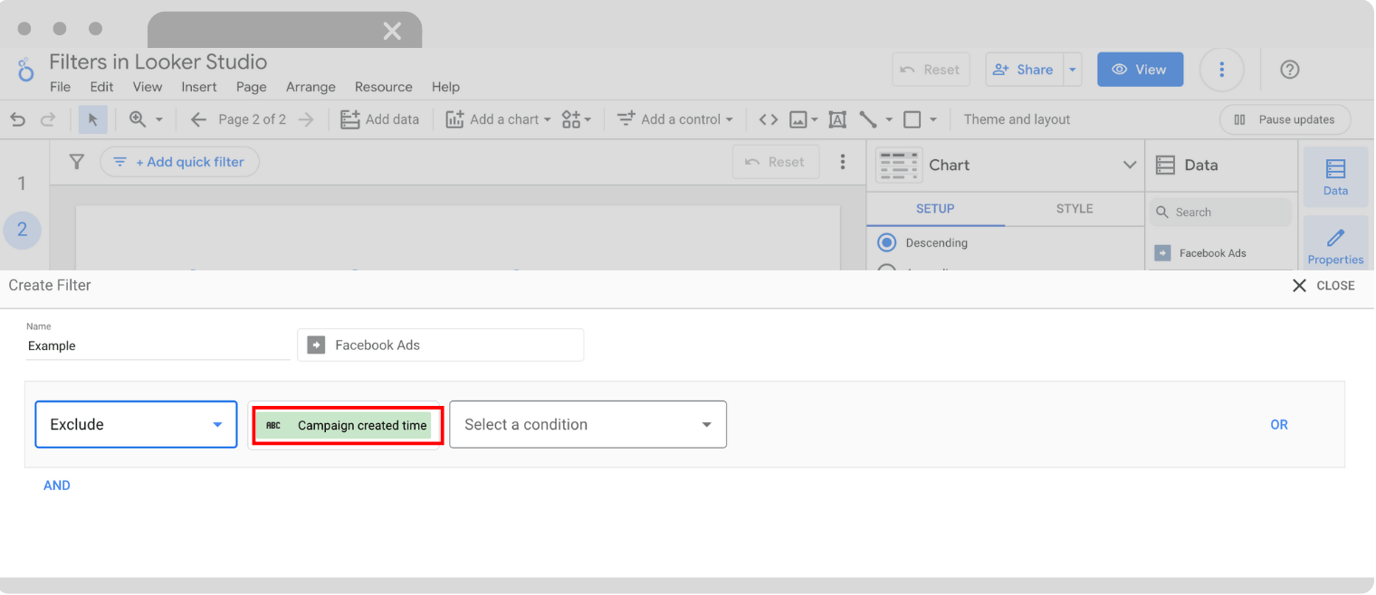Image resolution: width=1376 pixels, height=595 pixels.
Task: Click the Undo icon
Action: [x=16, y=119]
